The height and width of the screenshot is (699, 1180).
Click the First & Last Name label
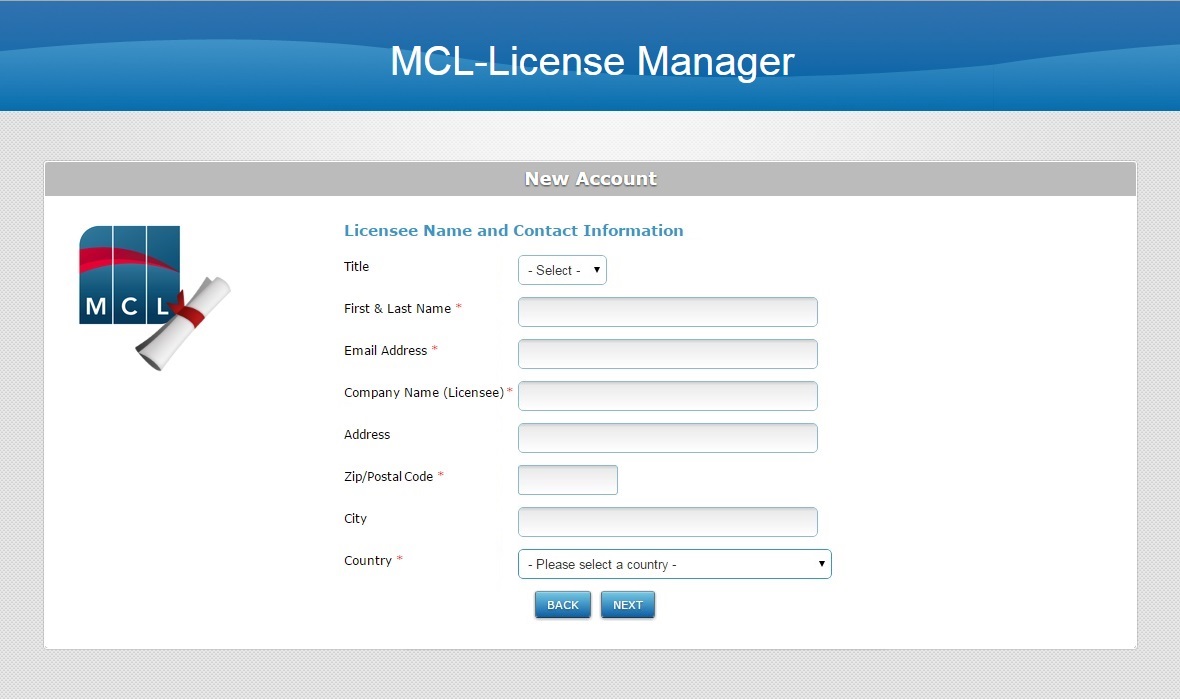397,309
